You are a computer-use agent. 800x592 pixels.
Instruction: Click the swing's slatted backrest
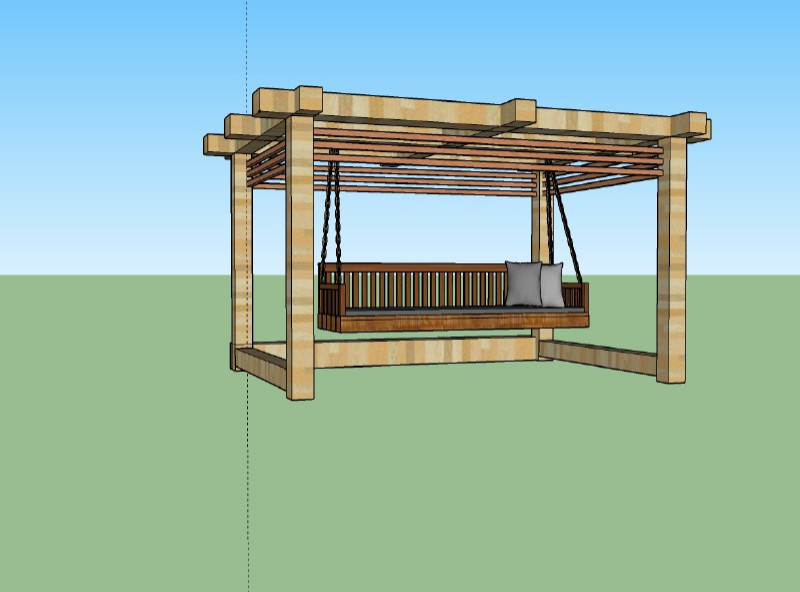[420, 287]
